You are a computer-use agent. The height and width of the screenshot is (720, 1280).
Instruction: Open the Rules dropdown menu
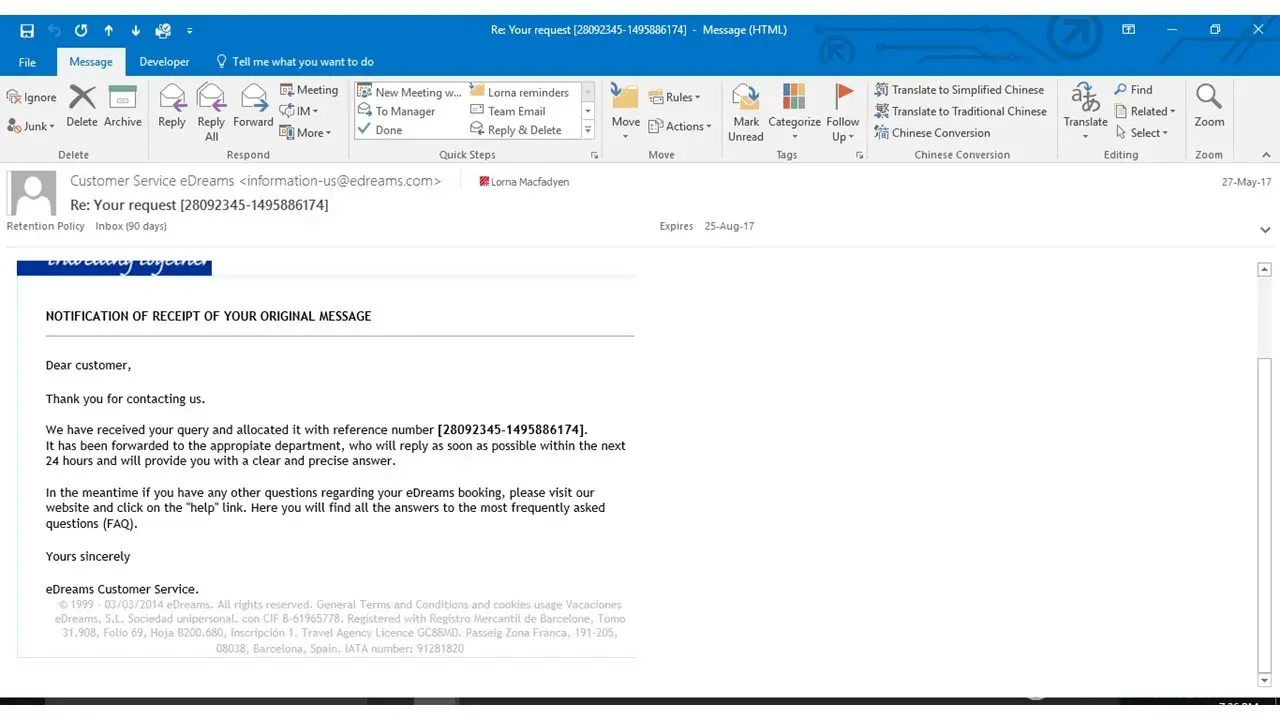(x=675, y=97)
